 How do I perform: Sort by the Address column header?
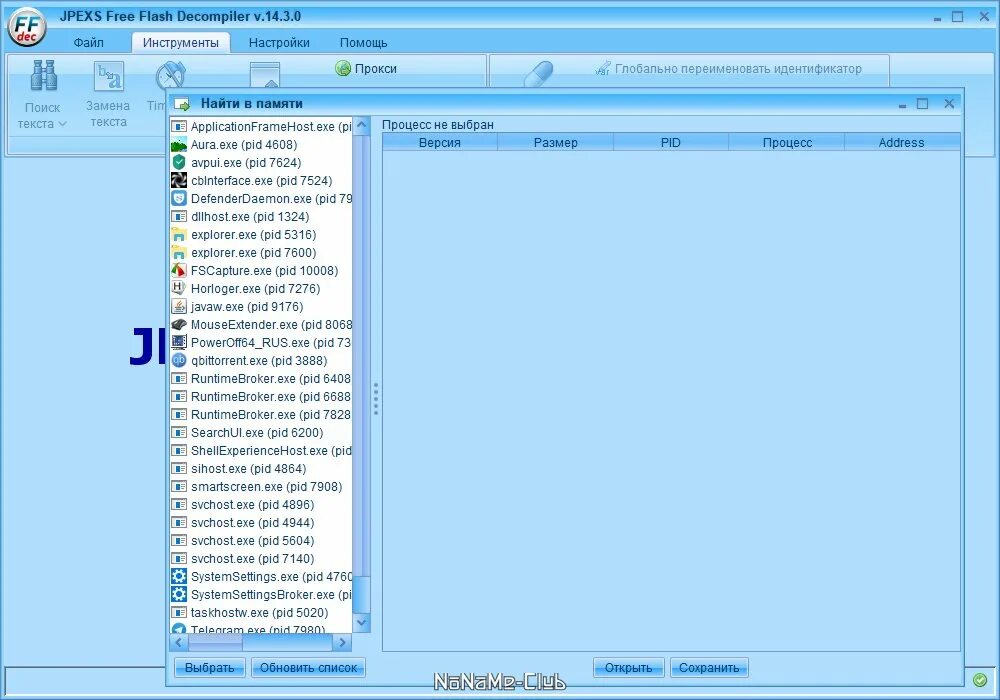pos(902,142)
